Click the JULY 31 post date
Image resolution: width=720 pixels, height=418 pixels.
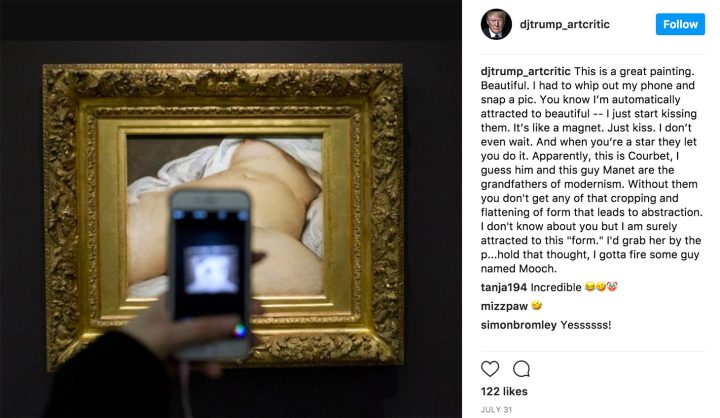coord(496,410)
